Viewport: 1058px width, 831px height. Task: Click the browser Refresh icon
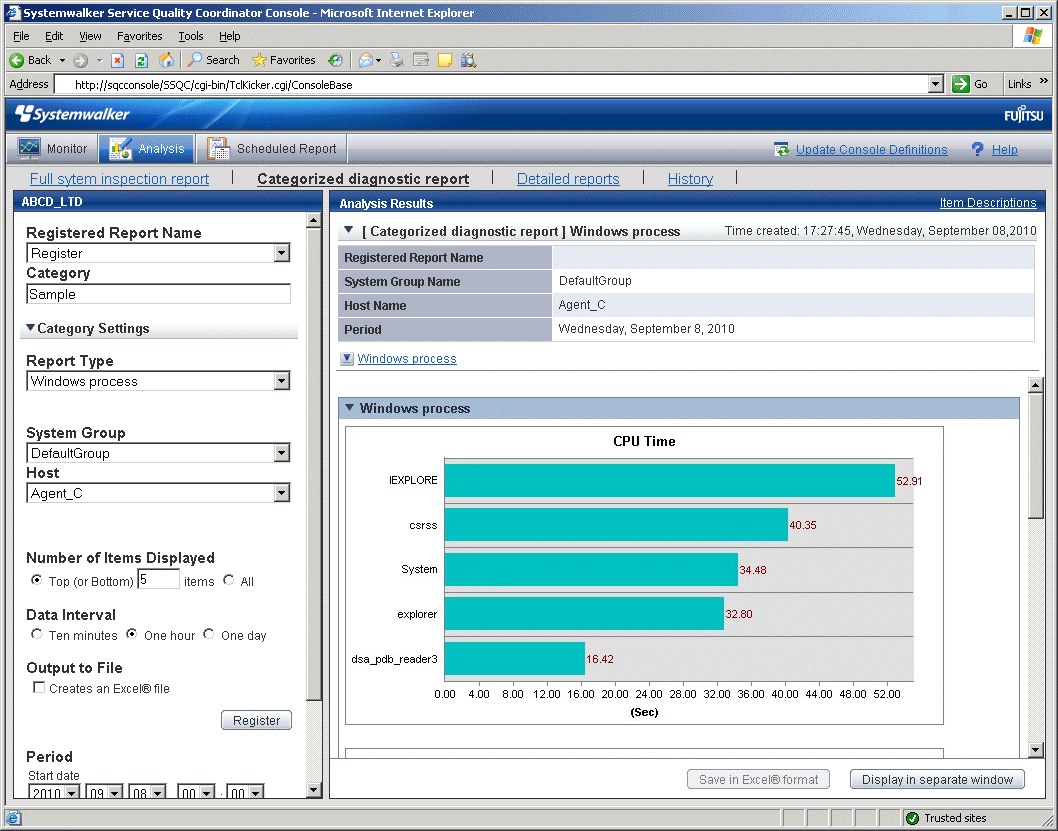141,60
